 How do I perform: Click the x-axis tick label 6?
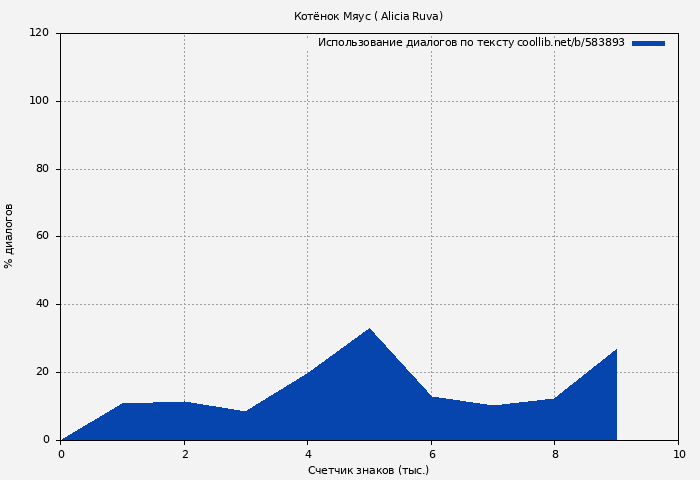pos(431,454)
